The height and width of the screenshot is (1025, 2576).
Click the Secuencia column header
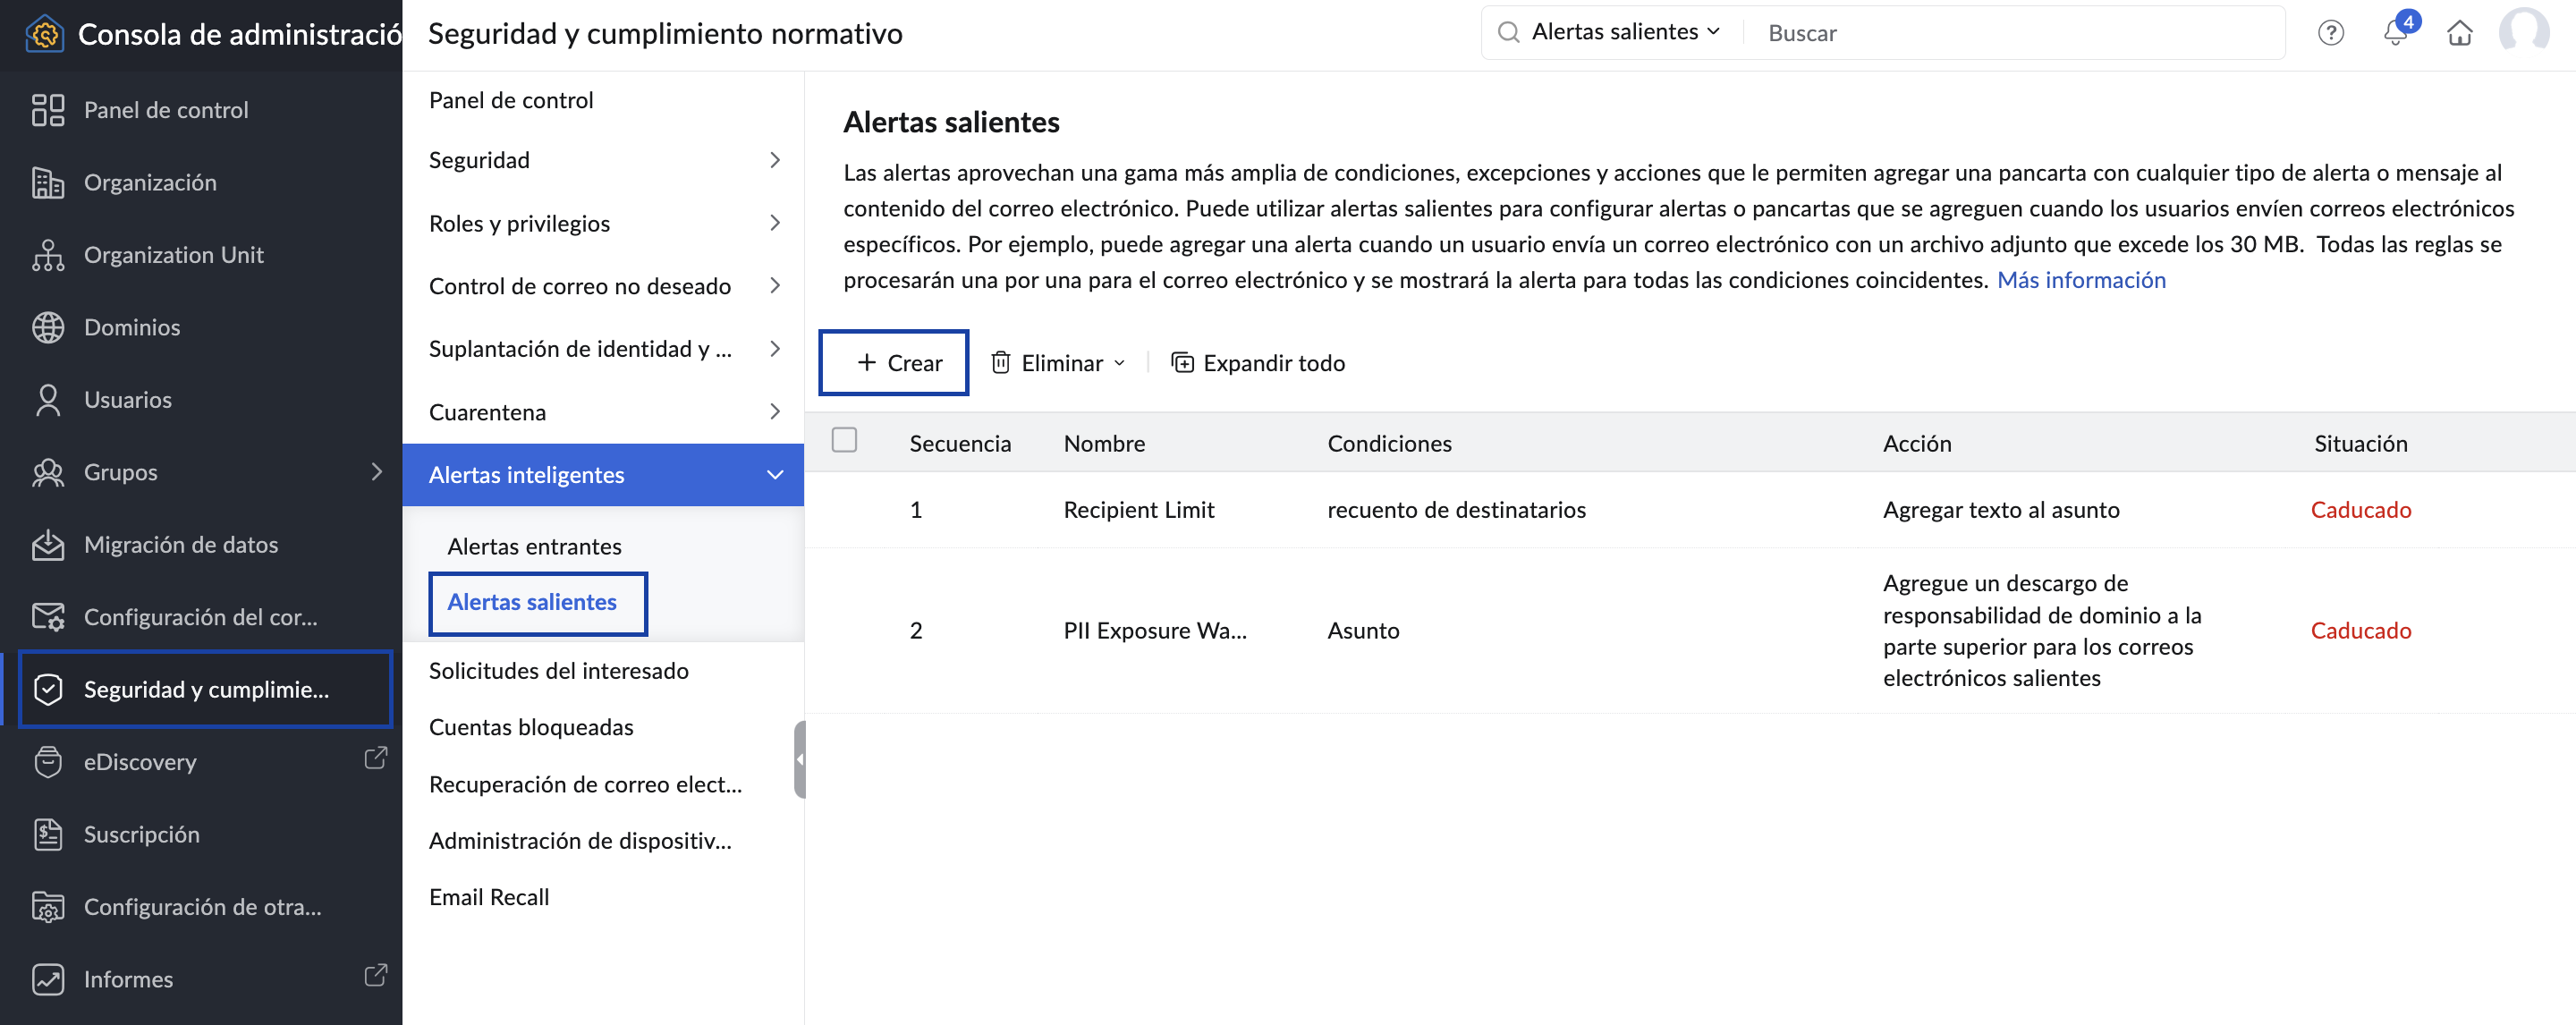pyautogui.click(x=960, y=444)
